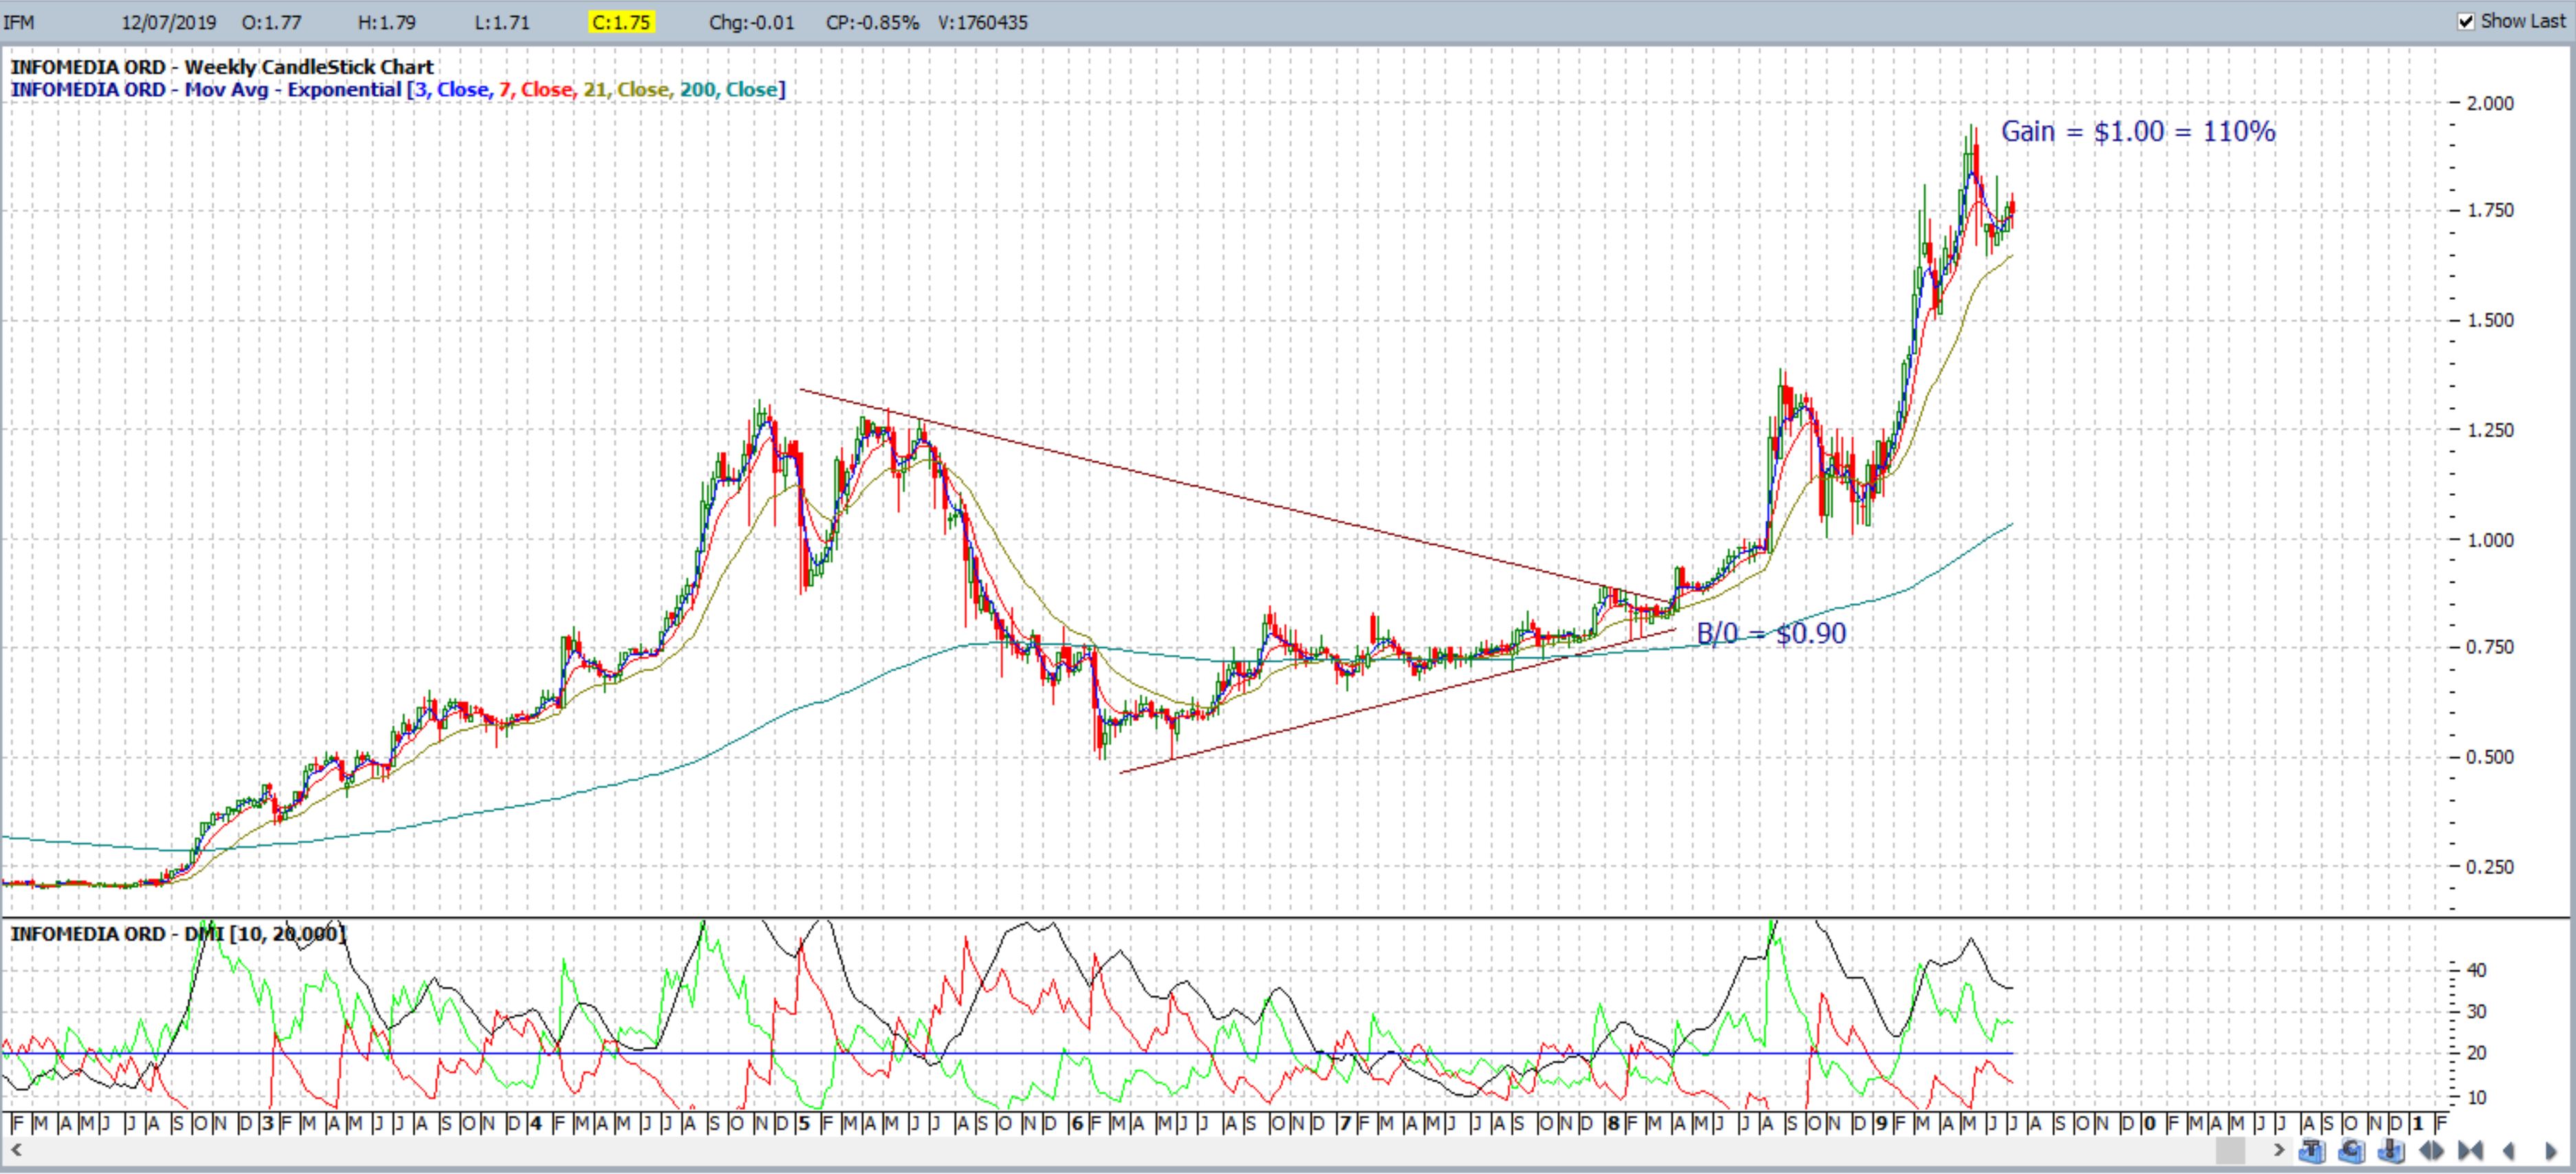Toggle the Show Last checkbox
Image resolution: width=2576 pixels, height=1174 pixels.
[x=2467, y=21]
